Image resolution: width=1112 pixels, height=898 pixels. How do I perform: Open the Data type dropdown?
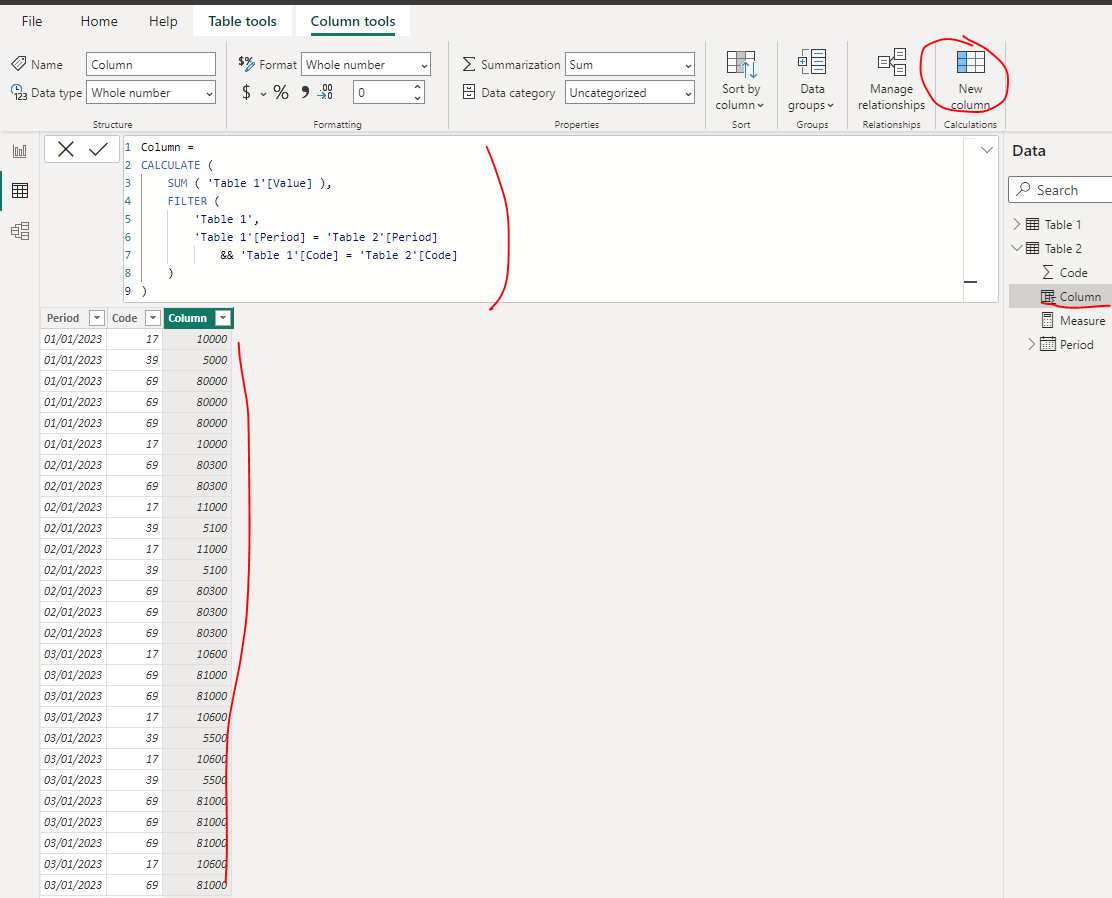(150, 93)
